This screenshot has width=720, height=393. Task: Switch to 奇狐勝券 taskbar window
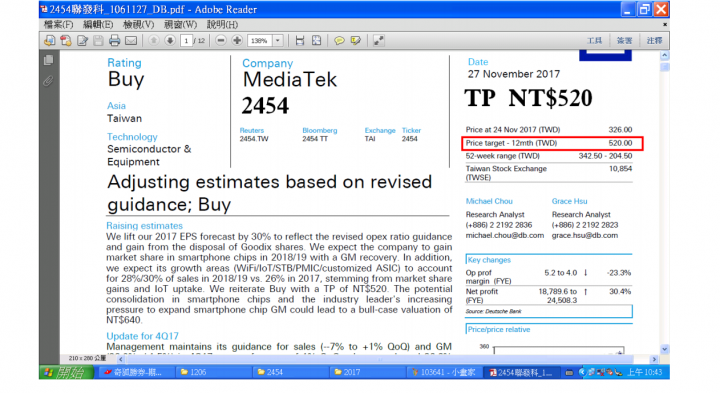pyautogui.click(x=137, y=372)
